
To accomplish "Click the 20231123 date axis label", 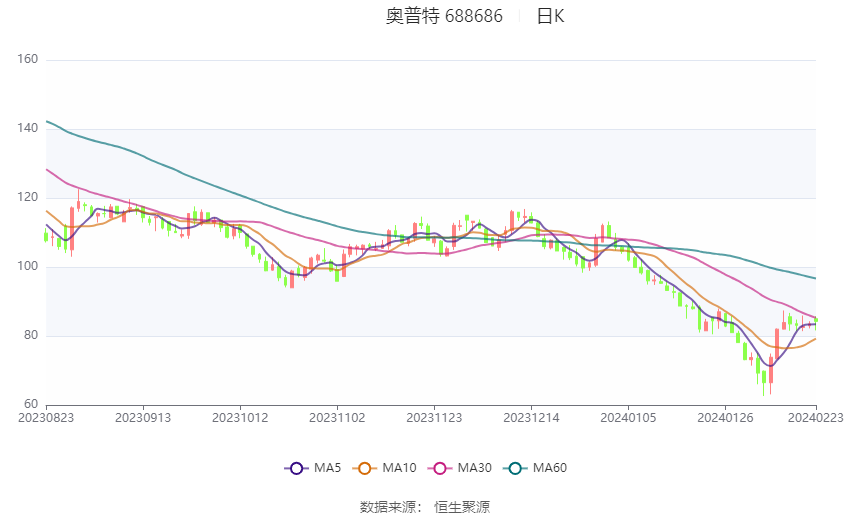I will pos(434,418).
